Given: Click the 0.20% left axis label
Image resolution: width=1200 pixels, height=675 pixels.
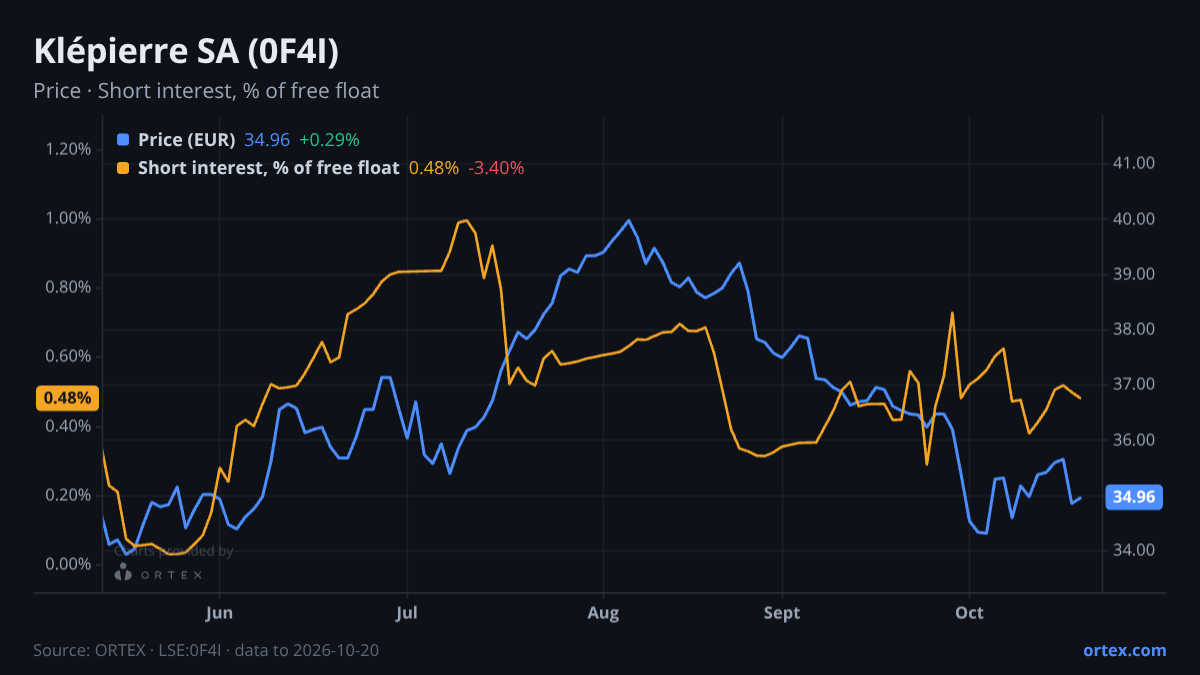Looking at the screenshot, I should [68, 495].
